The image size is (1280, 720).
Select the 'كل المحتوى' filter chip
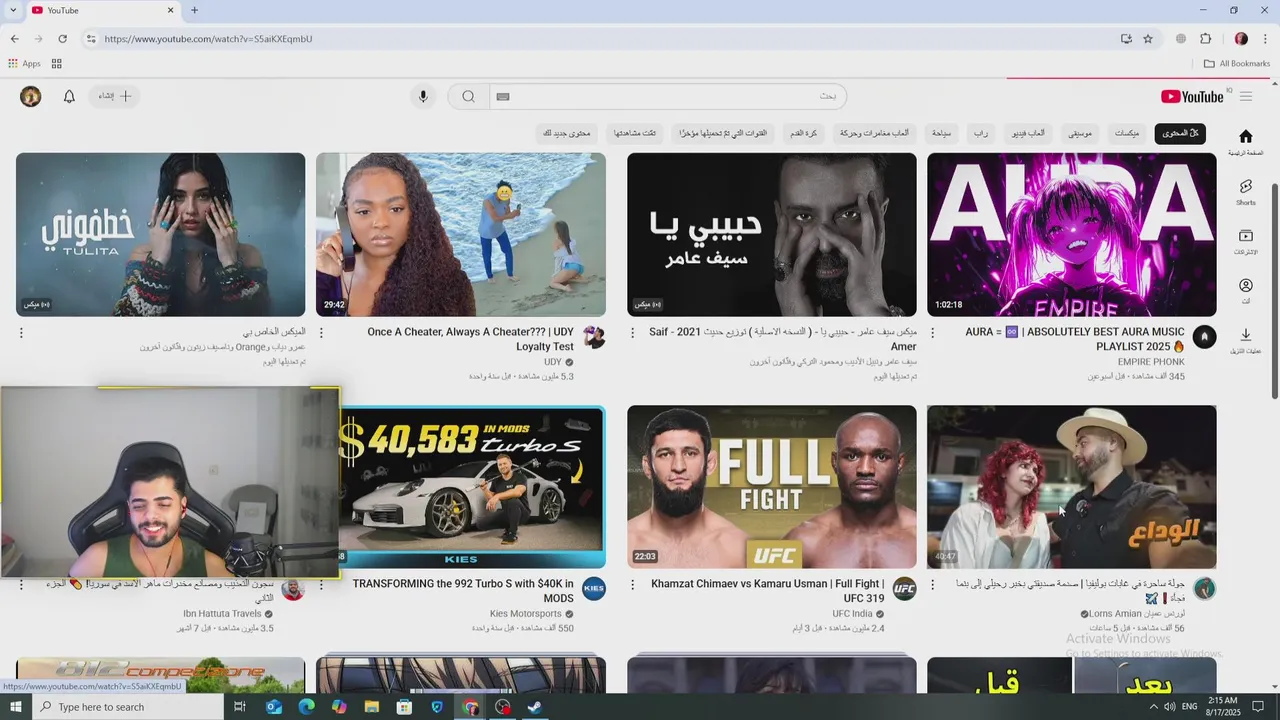1180,133
